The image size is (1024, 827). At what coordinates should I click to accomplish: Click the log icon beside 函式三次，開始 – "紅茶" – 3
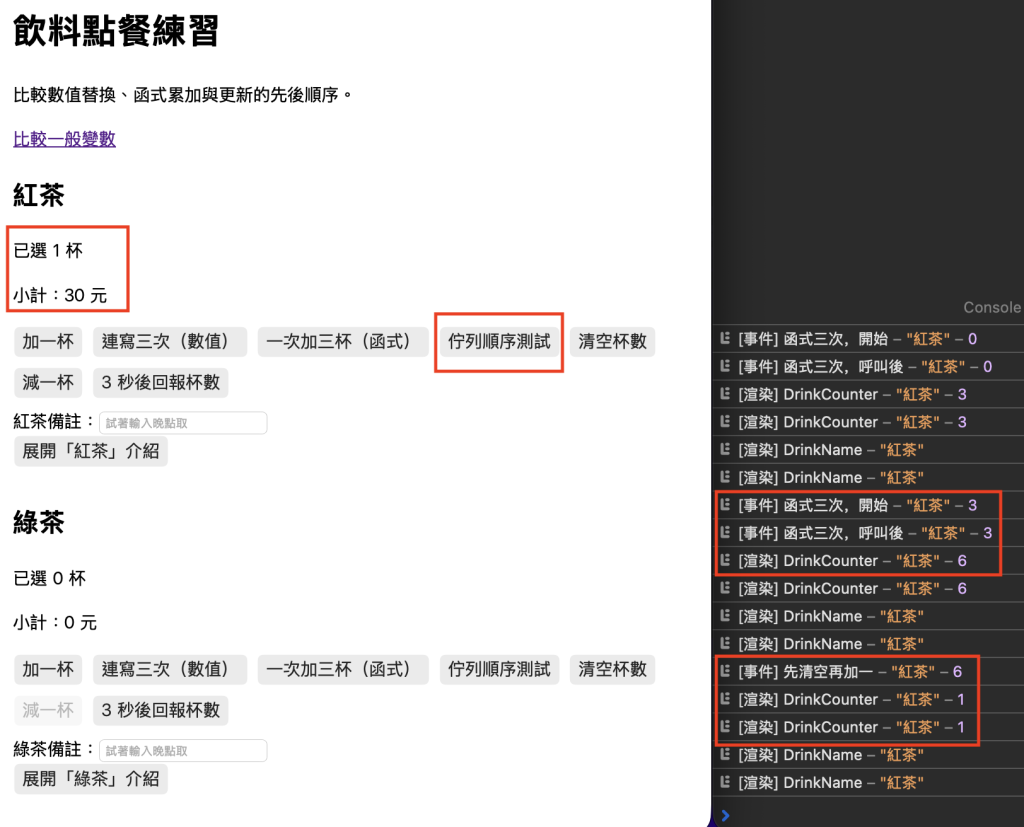[725, 505]
